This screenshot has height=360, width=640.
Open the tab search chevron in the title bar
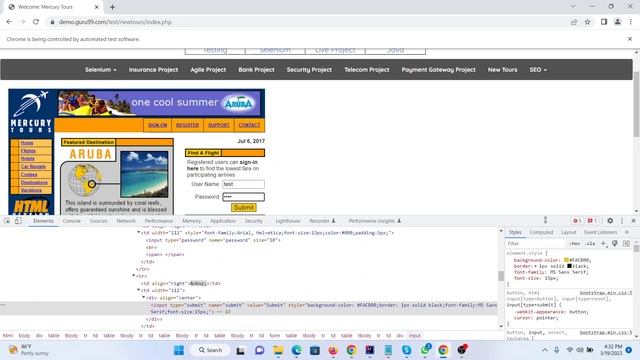pos(573,7)
